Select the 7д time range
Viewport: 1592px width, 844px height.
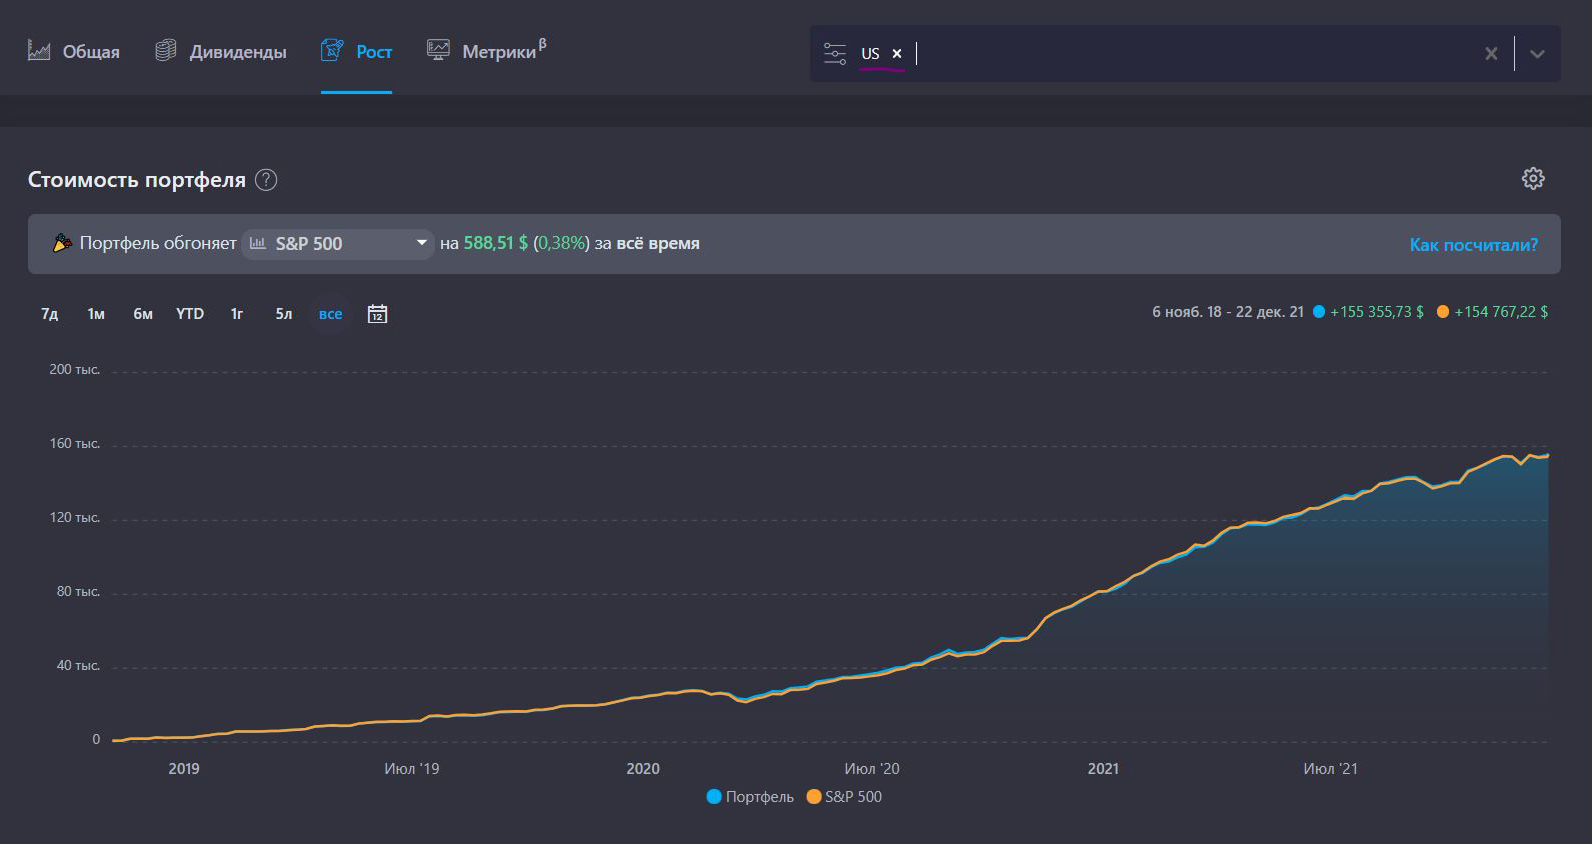[x=49, y=314]
